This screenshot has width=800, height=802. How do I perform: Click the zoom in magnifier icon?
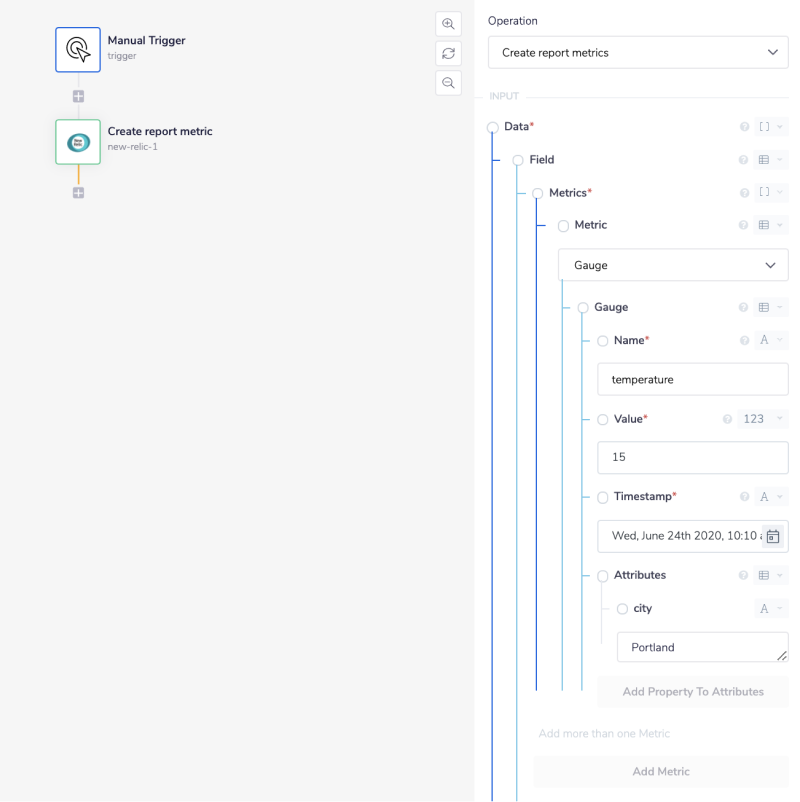click(x=448, y=23)
